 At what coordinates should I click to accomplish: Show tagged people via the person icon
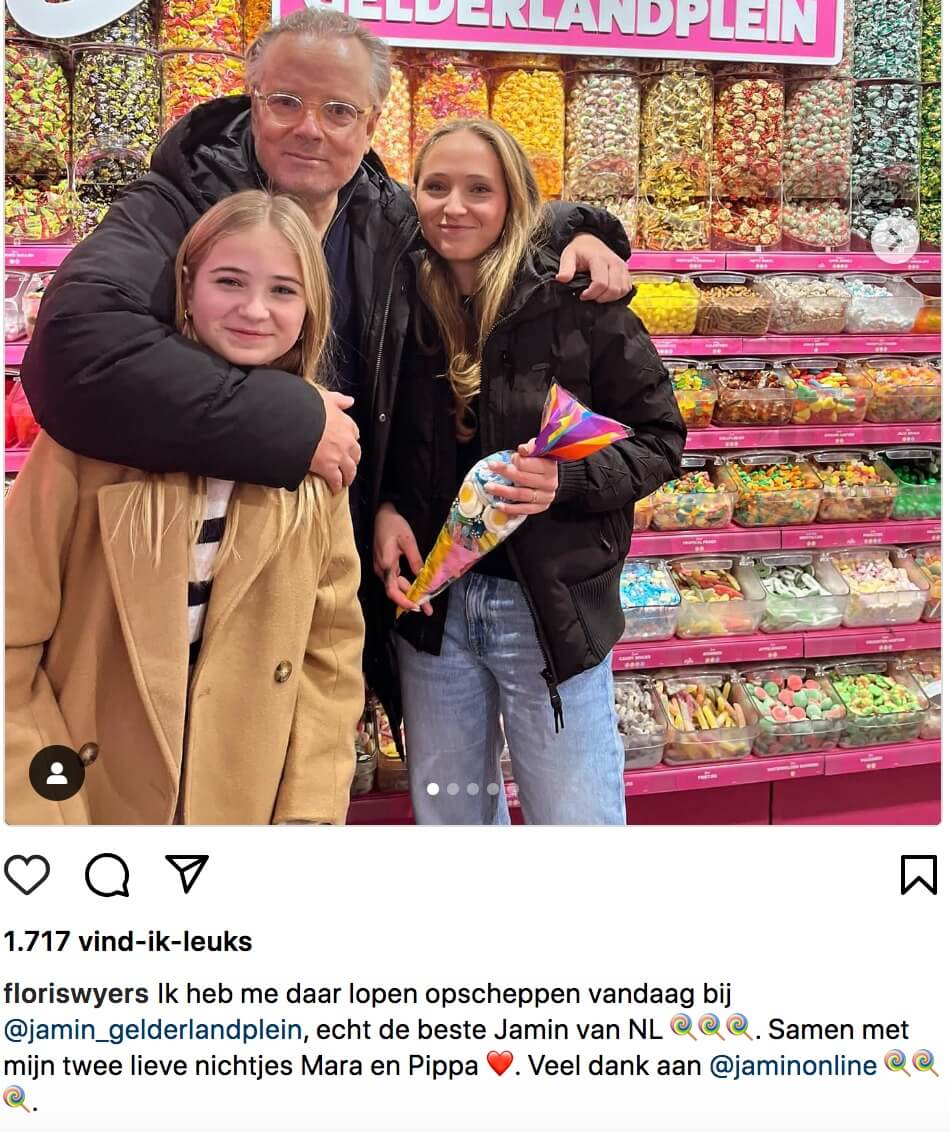(x=56, y=773)
